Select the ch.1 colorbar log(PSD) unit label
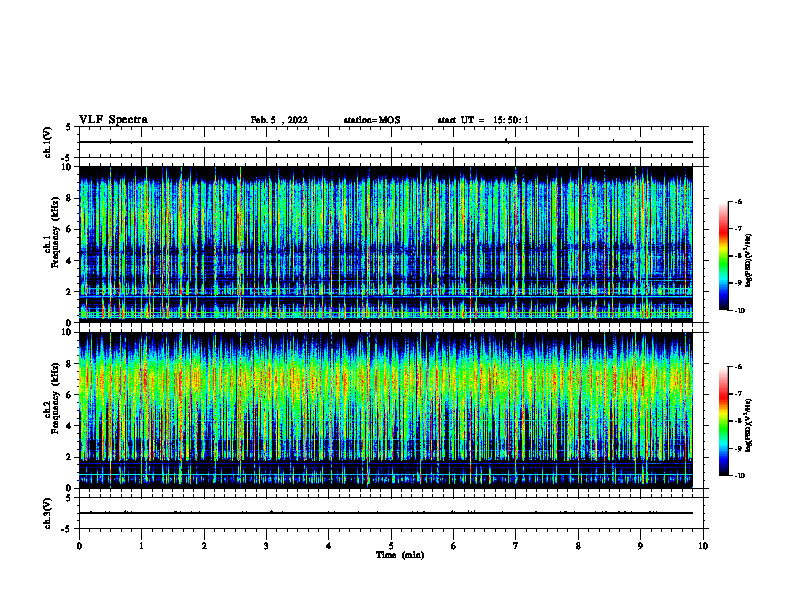 749,260
